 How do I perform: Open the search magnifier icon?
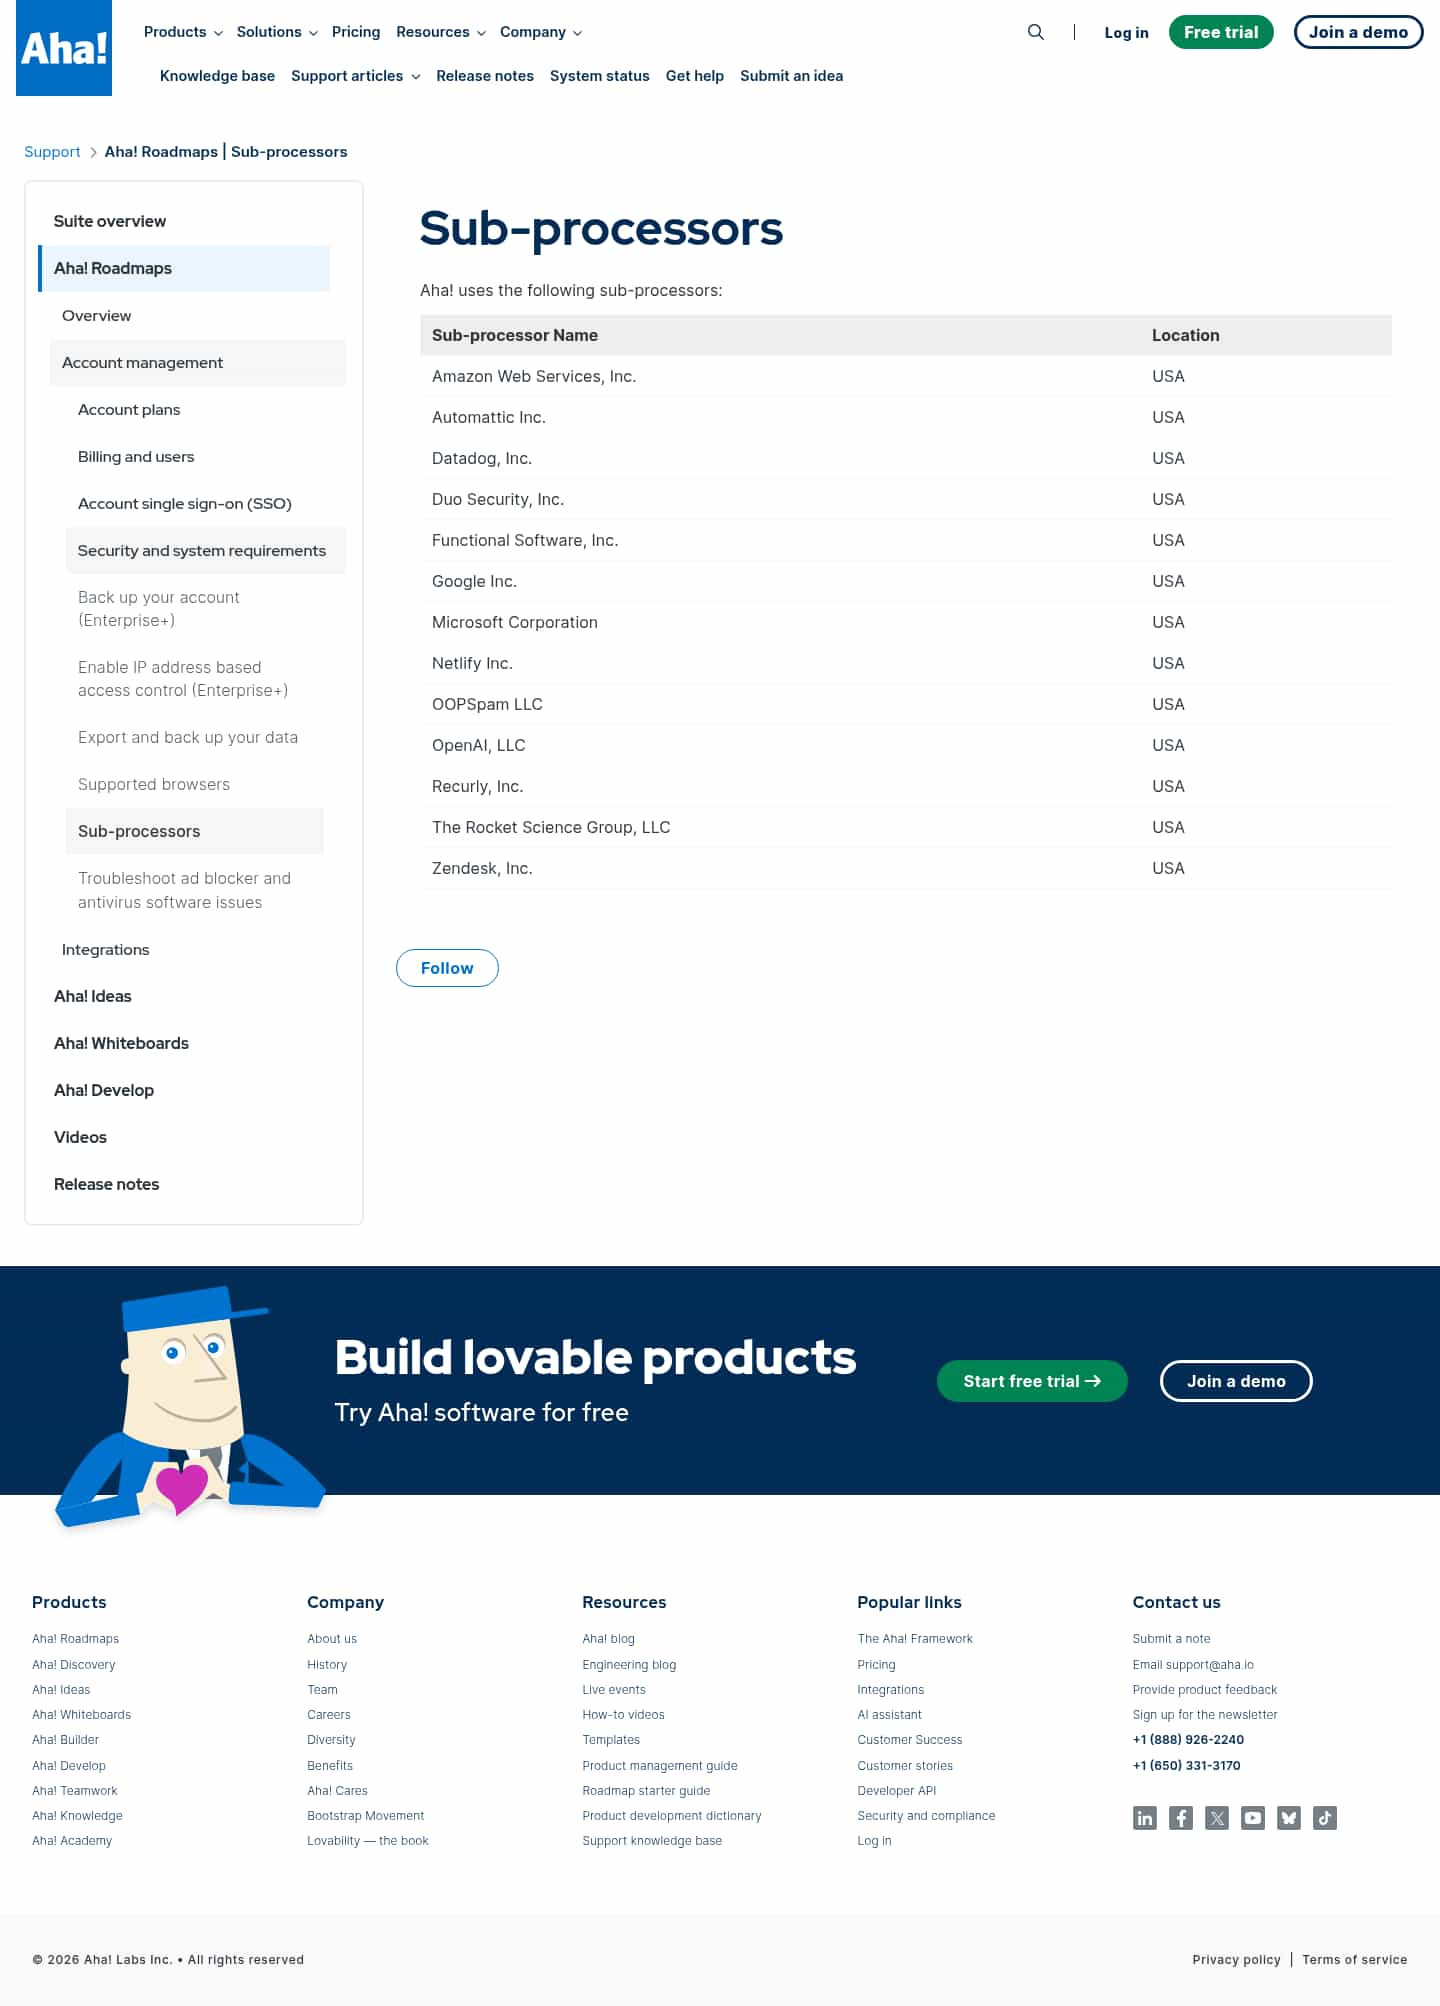(1036, 32)
